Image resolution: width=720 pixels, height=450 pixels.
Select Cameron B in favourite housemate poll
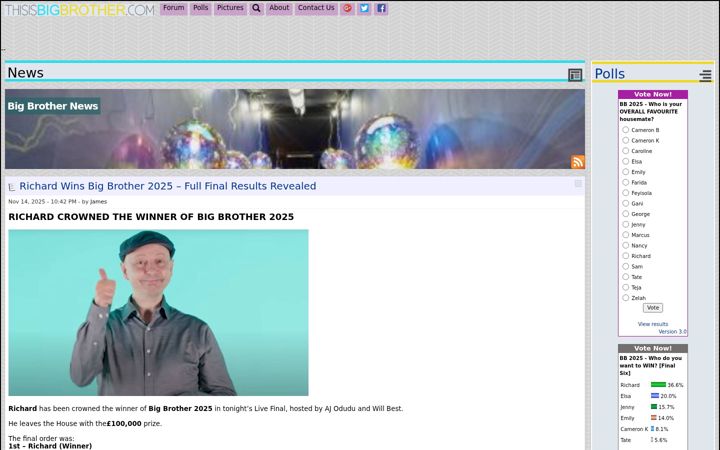(x=625, y=130)
